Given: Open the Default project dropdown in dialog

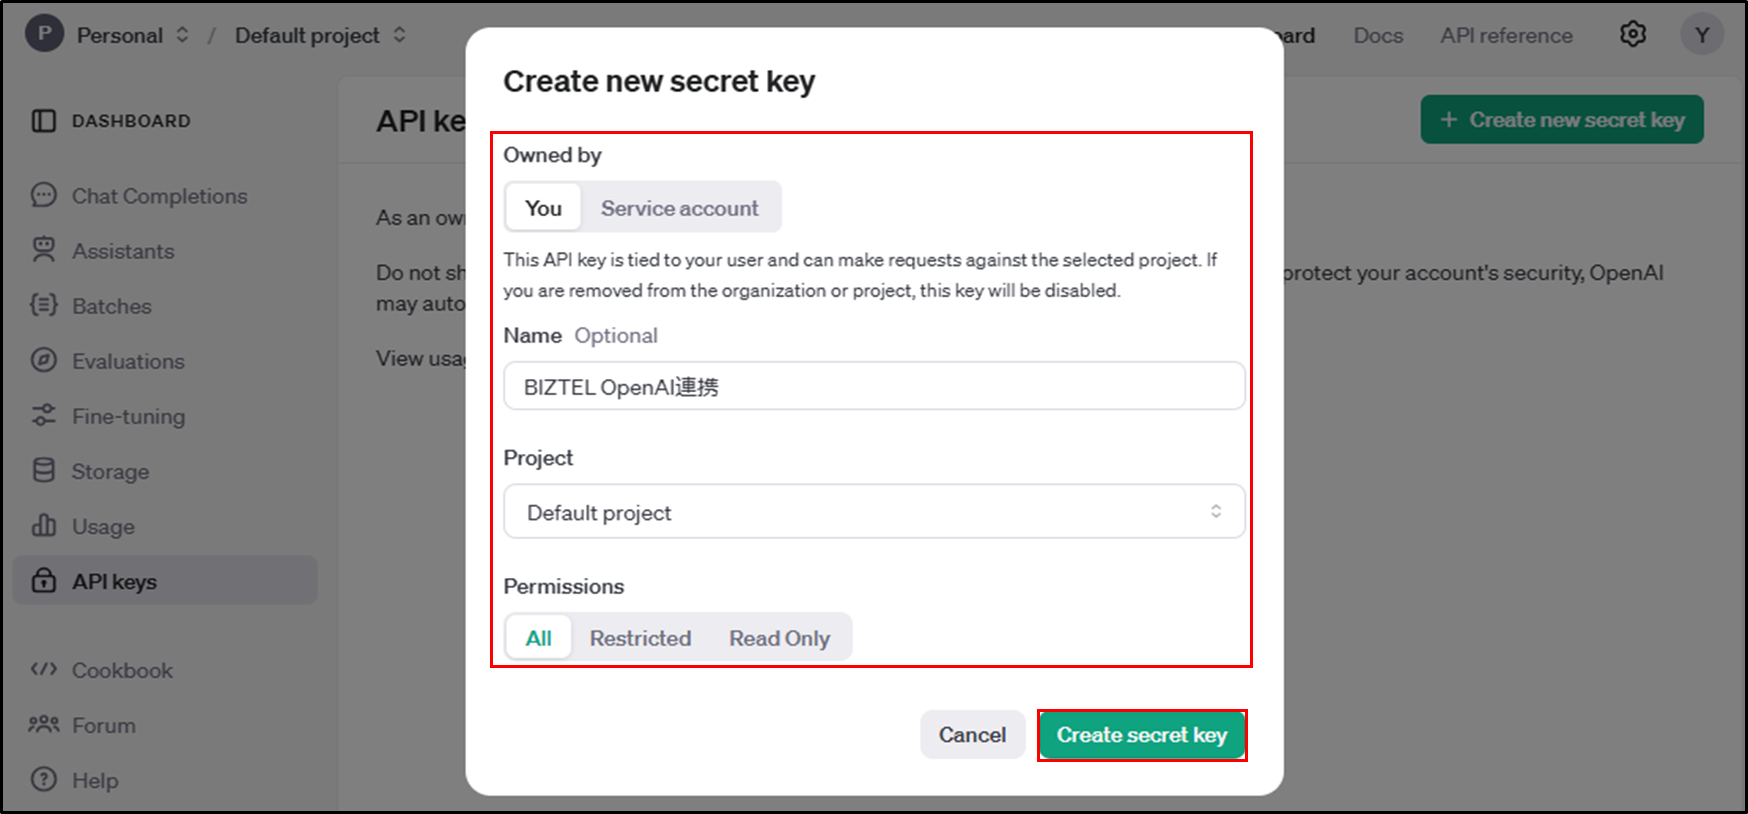Looking at the screenshot, I should click(874, 512).
